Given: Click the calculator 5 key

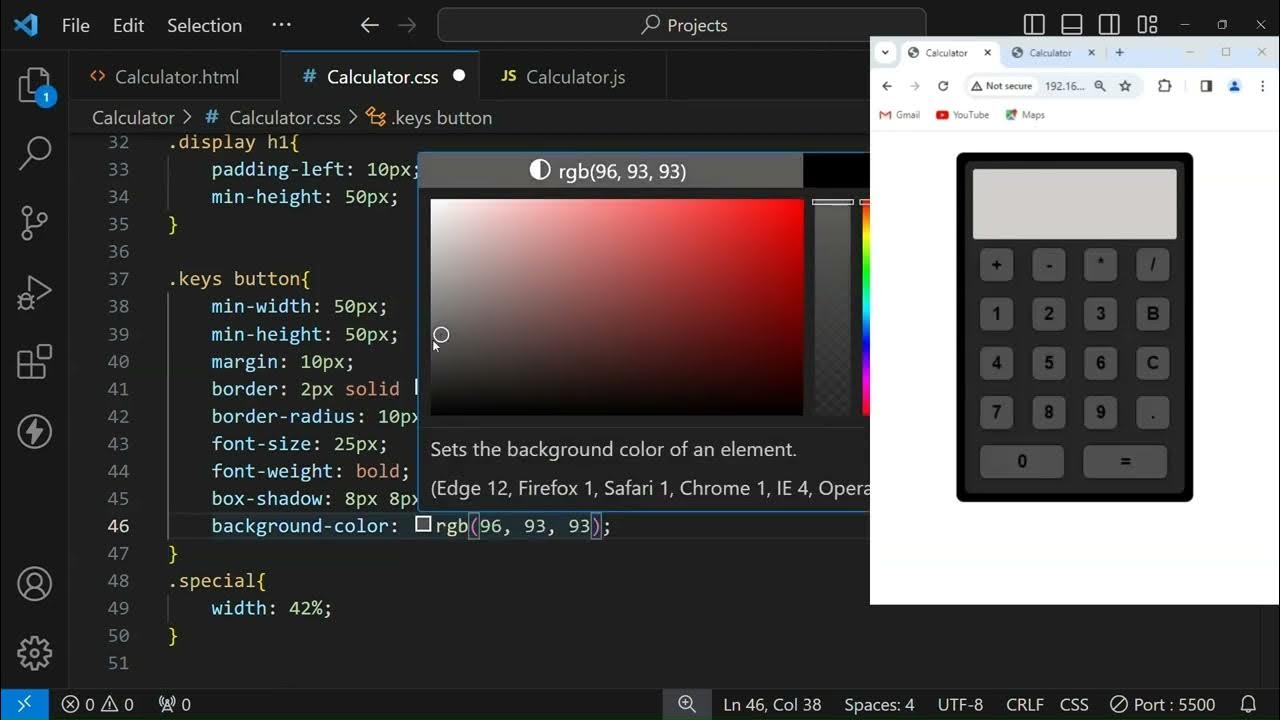Looking at the screenshot, I should (1048, 363).
